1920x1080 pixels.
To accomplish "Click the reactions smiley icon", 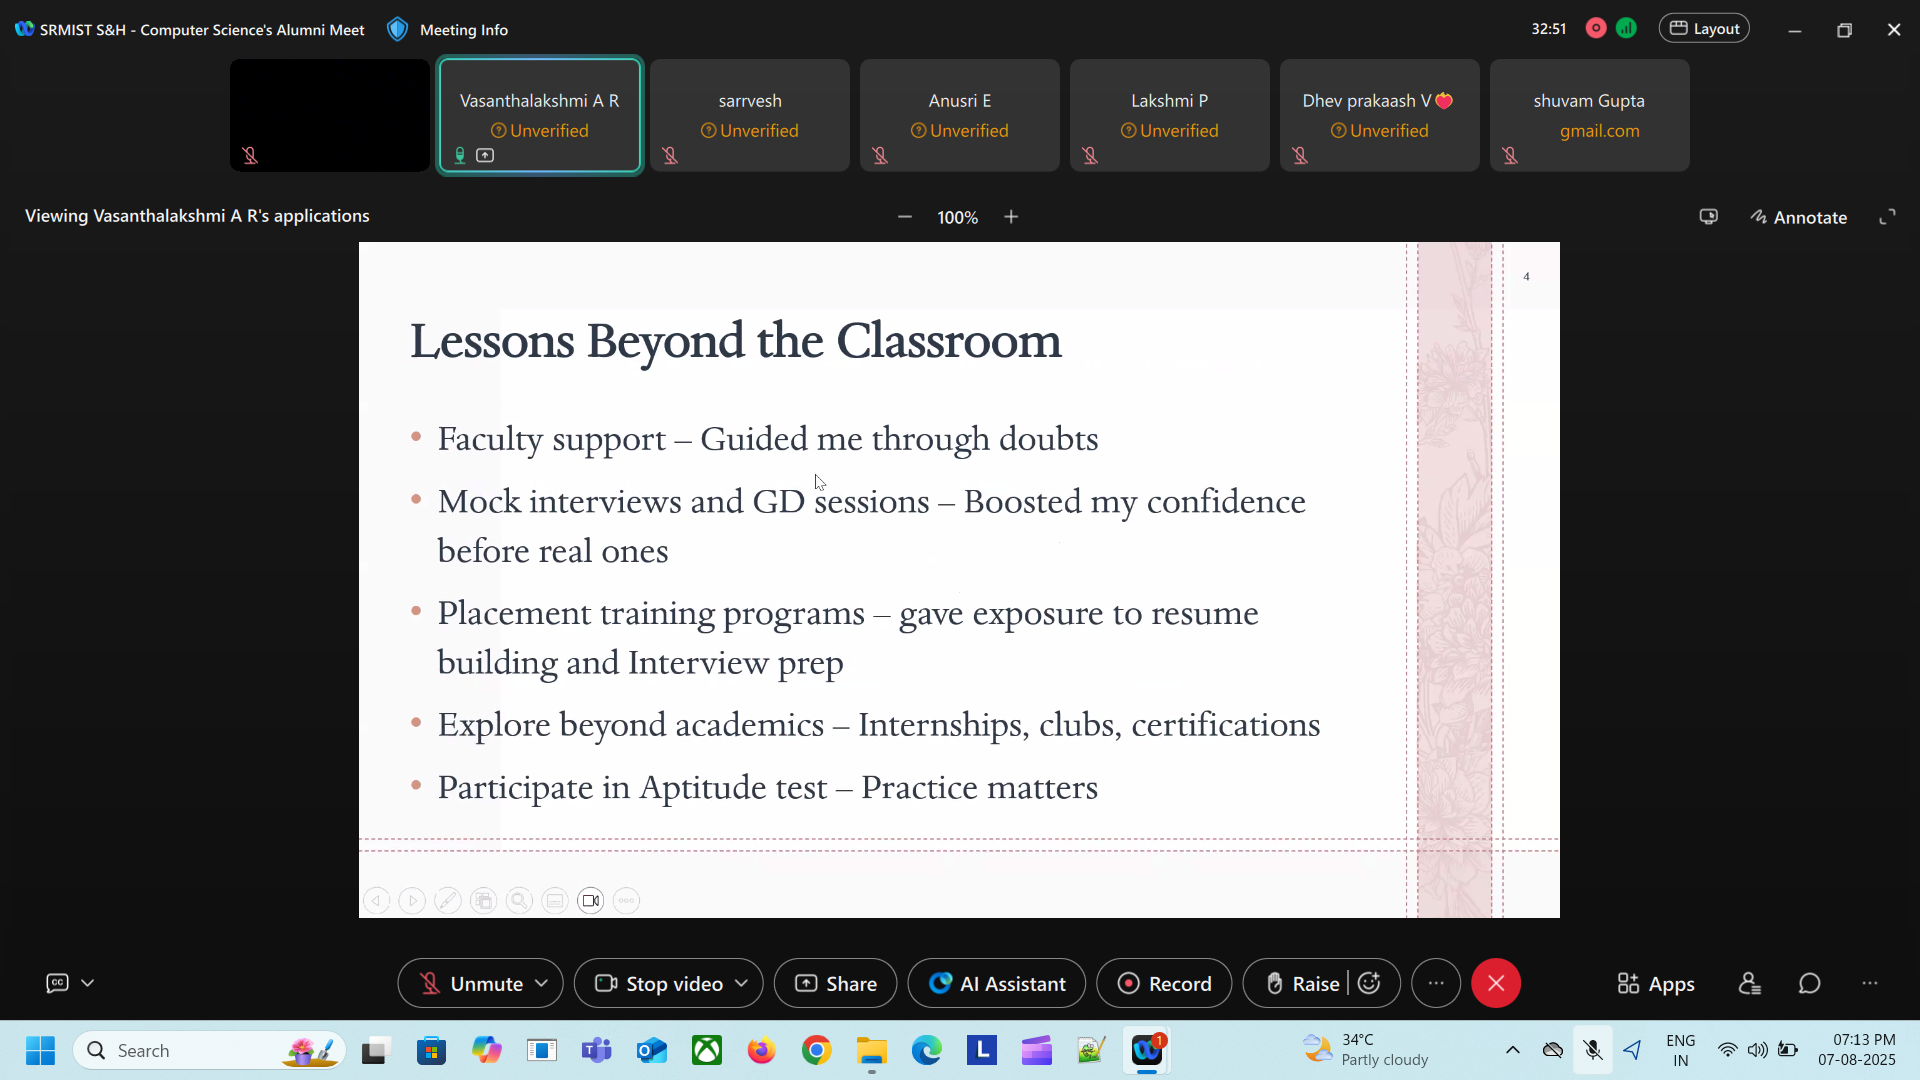I will 1370,984.
